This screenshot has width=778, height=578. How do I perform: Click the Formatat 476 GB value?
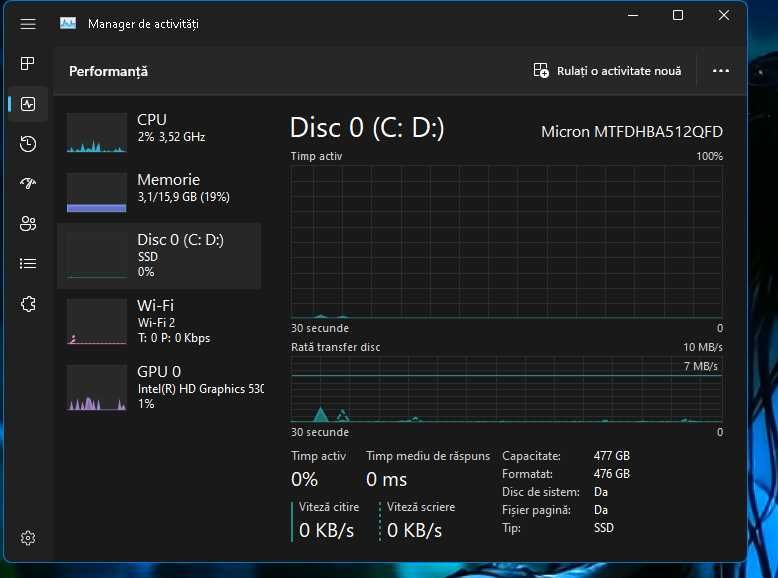(x=612, y=474)
